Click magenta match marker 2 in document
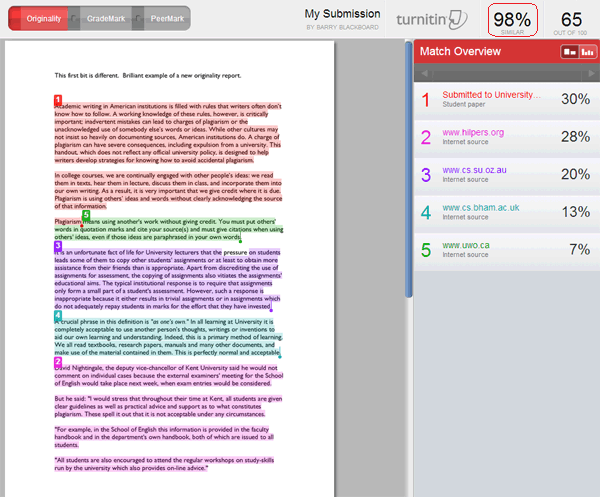The height and width of the screenshot is (497, 600). pos(58,362)
